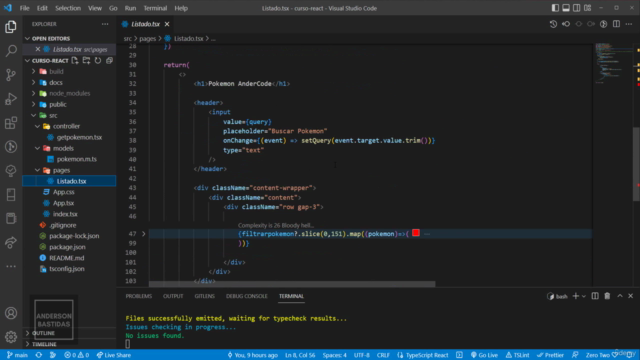The image size is (640, 360).
Task: Open the Accounts icon in activity bar
Action: 11,313
